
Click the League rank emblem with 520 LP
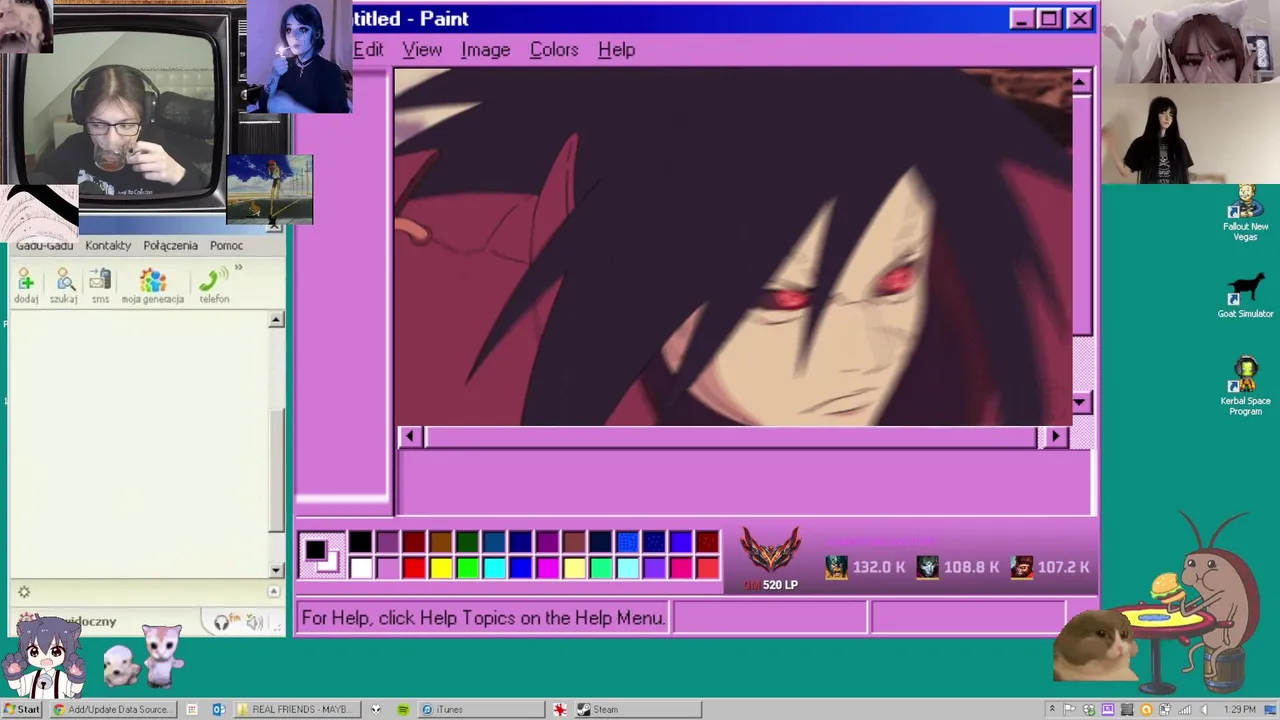770,552
